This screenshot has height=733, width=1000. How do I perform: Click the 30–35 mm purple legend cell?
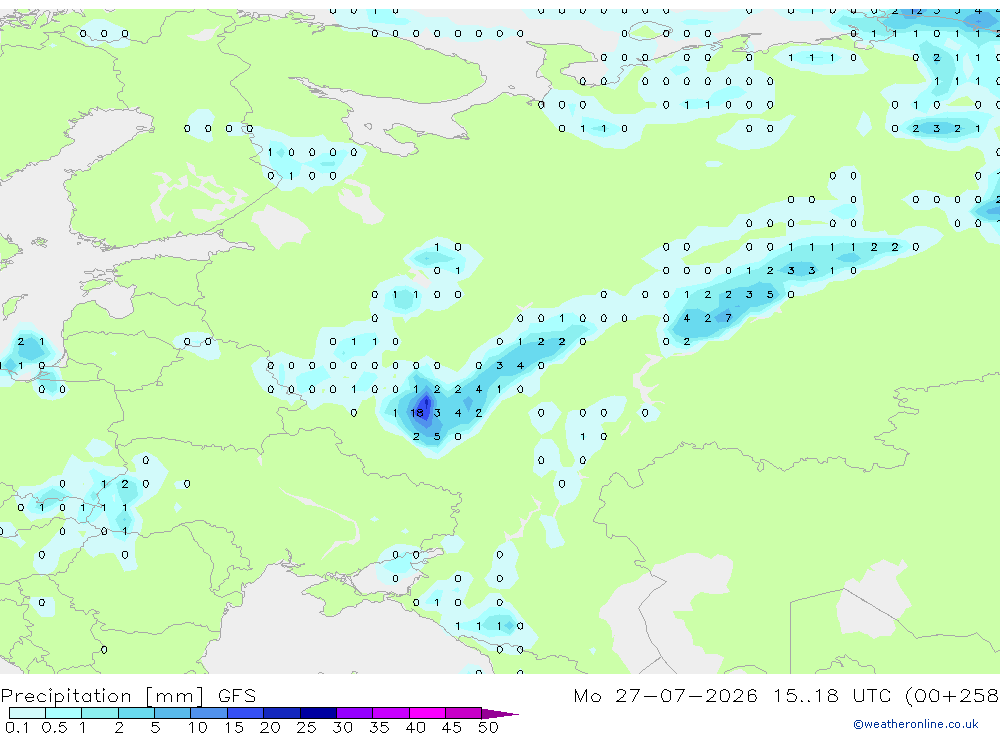[355, 713]
